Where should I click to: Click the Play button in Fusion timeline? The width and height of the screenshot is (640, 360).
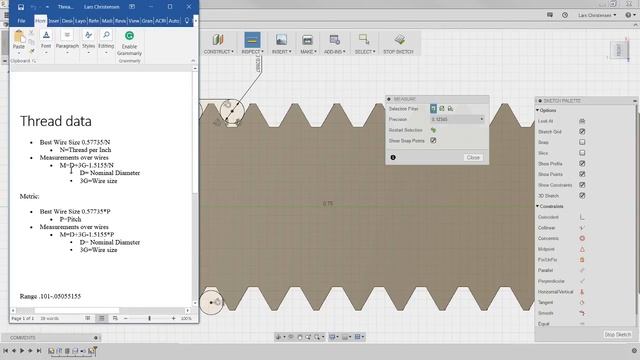pos(22,351)
